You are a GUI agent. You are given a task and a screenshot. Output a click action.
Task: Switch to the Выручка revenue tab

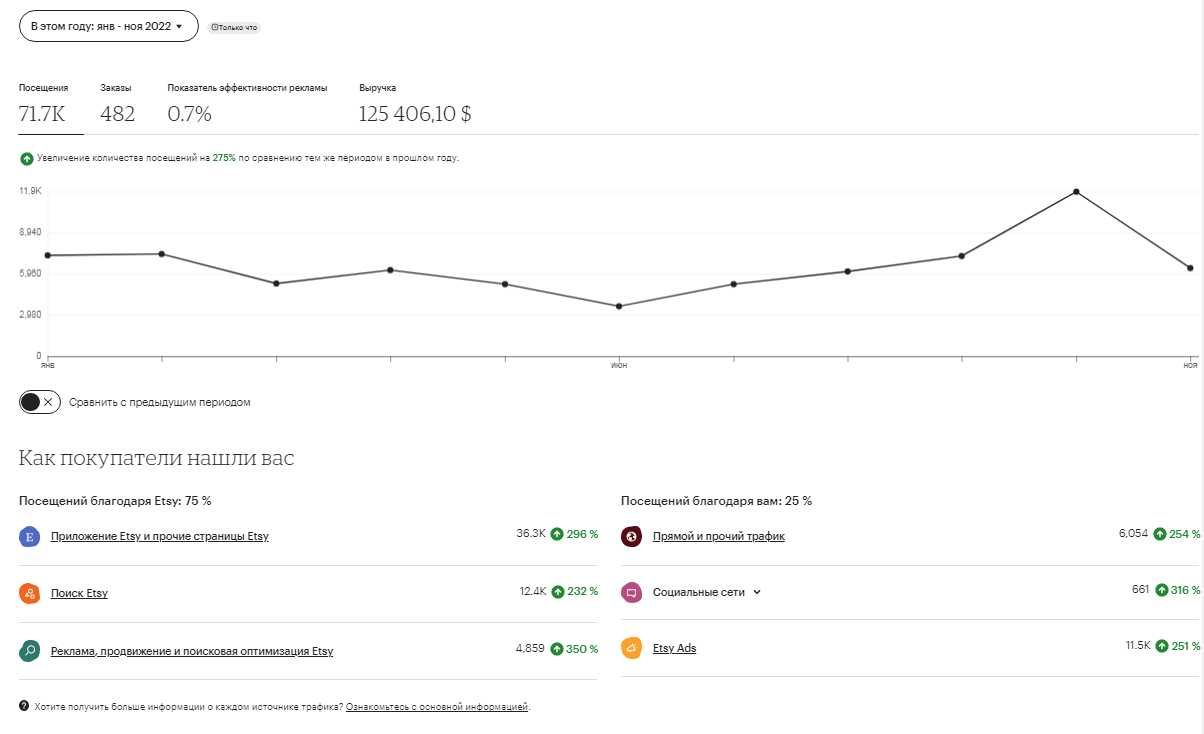click(415, 104)
